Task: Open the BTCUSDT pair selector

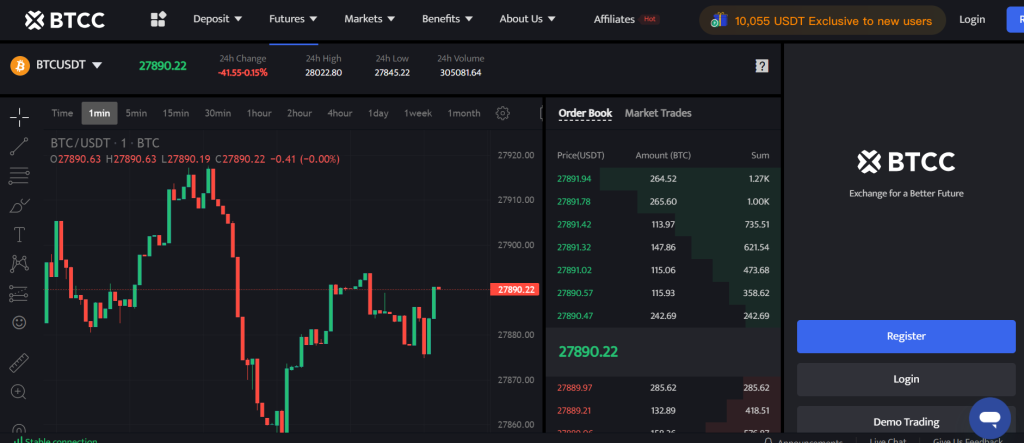Action: [69, 65]
